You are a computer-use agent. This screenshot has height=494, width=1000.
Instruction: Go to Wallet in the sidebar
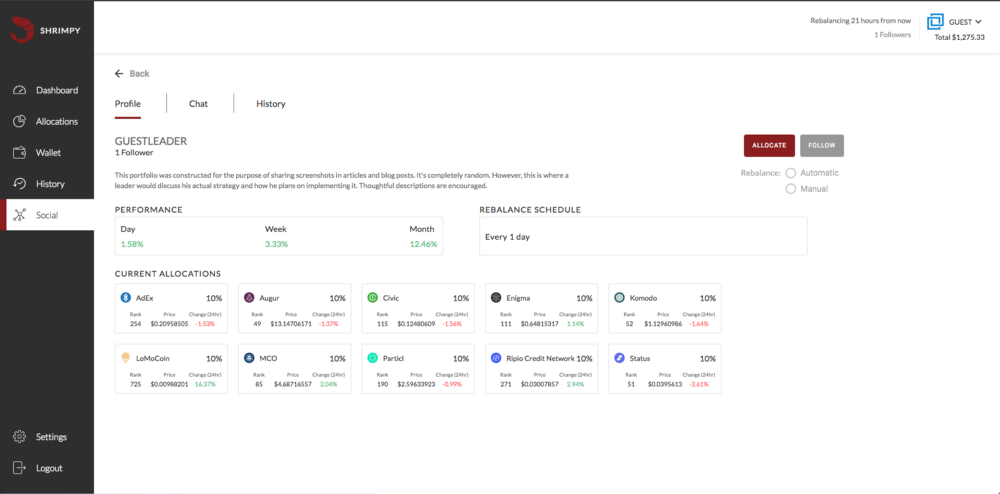click(47, 152)
